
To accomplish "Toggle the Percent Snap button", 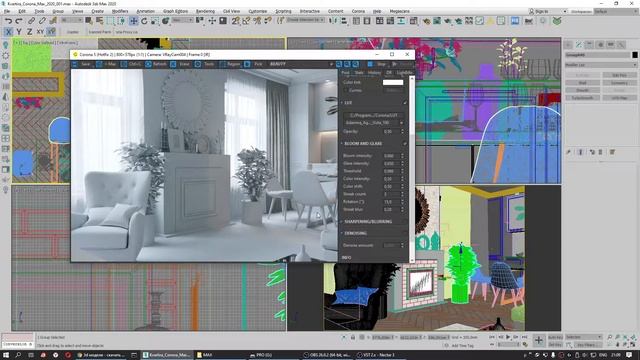I will (x=257, y=21).
